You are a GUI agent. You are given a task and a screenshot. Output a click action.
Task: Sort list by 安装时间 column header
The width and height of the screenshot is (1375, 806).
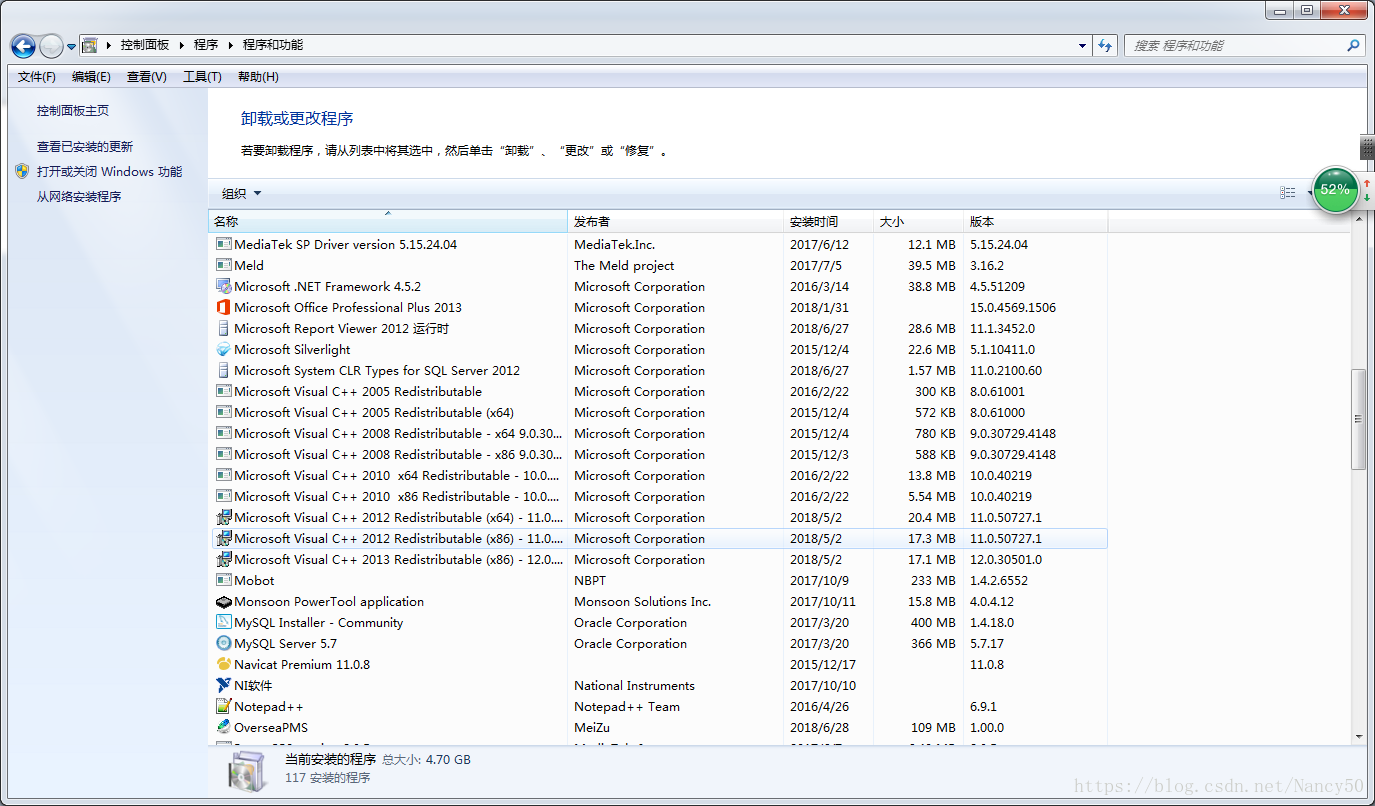coord(829,222)
